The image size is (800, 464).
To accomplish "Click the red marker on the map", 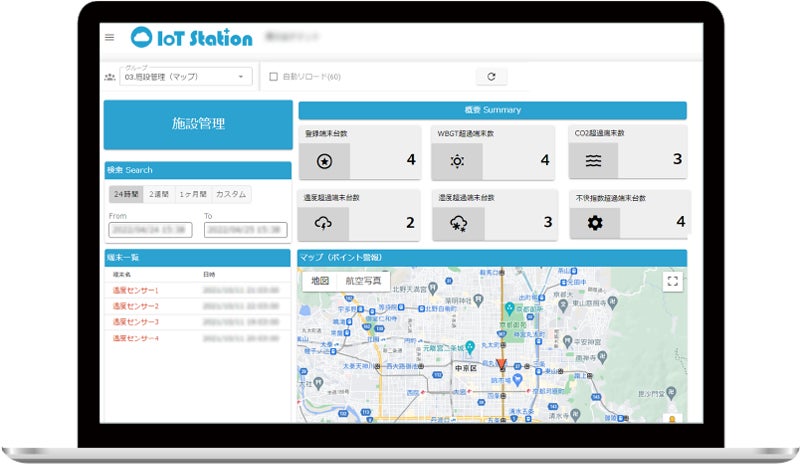I will [x=501, y=364].
